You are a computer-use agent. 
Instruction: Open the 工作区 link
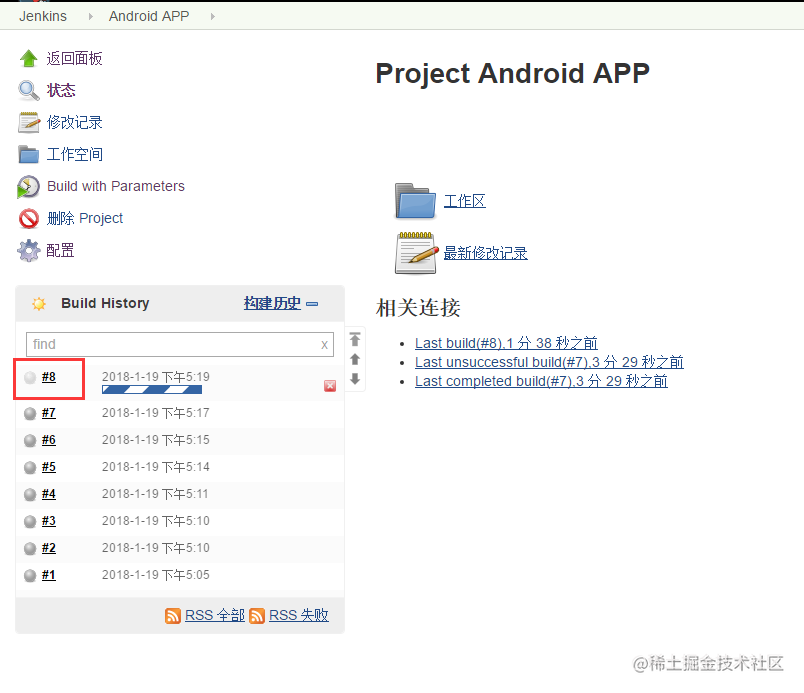465,201
